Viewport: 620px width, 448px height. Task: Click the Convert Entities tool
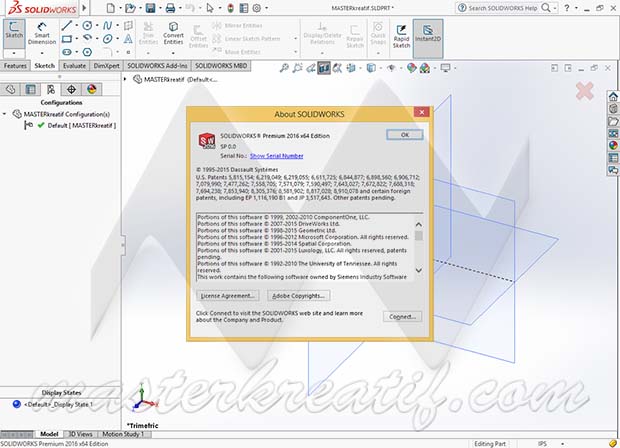click(x=173, y=33)
